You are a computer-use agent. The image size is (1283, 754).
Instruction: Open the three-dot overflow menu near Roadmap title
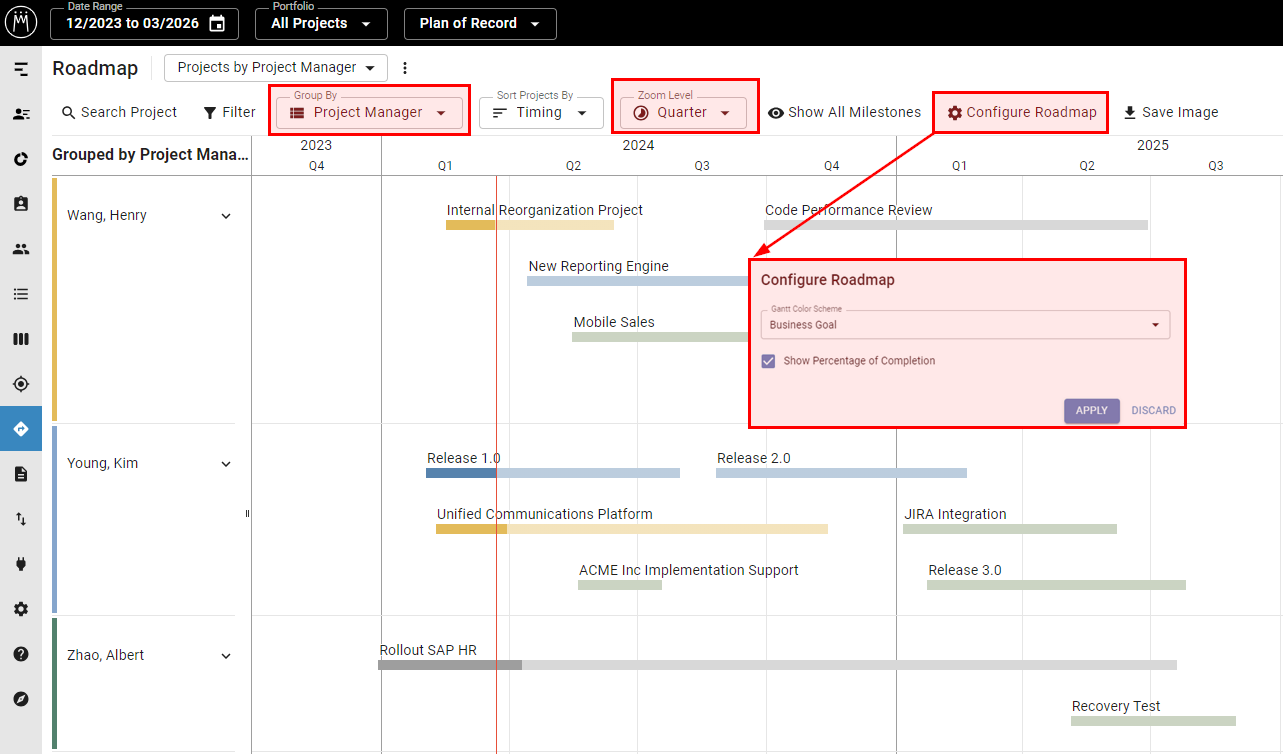point(405,68)
